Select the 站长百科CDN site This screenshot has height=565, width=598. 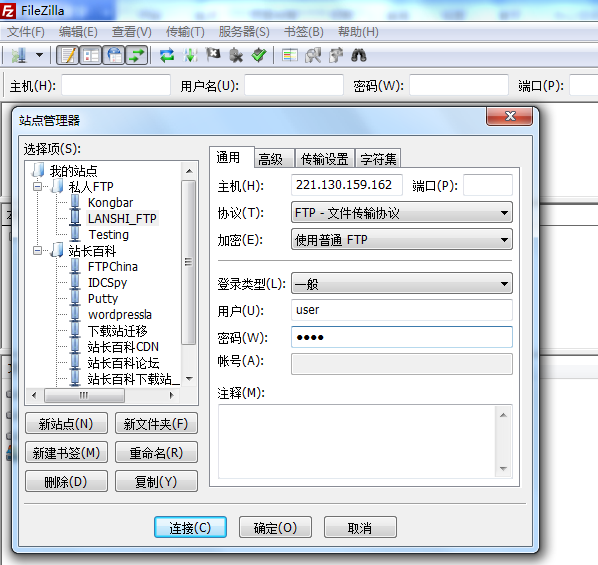[123, 347]
